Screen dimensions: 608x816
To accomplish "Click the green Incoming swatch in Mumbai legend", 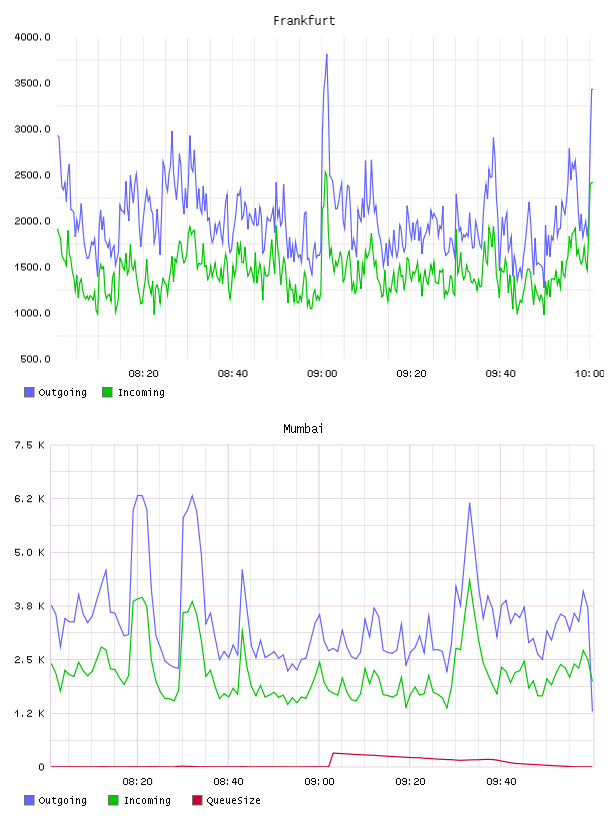I will (x=113, y=800).
